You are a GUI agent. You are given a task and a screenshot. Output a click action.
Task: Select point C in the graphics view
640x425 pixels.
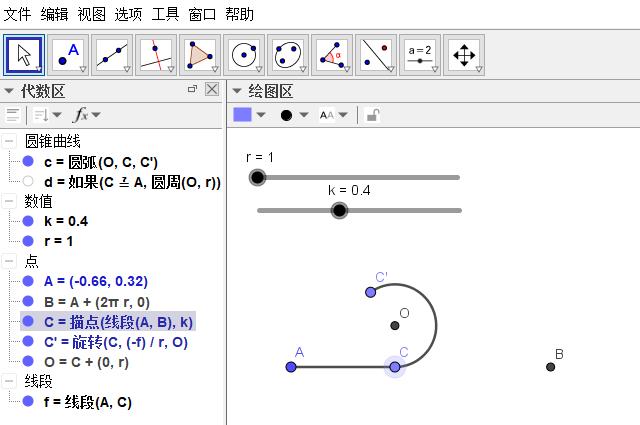[x=395, y=367]
